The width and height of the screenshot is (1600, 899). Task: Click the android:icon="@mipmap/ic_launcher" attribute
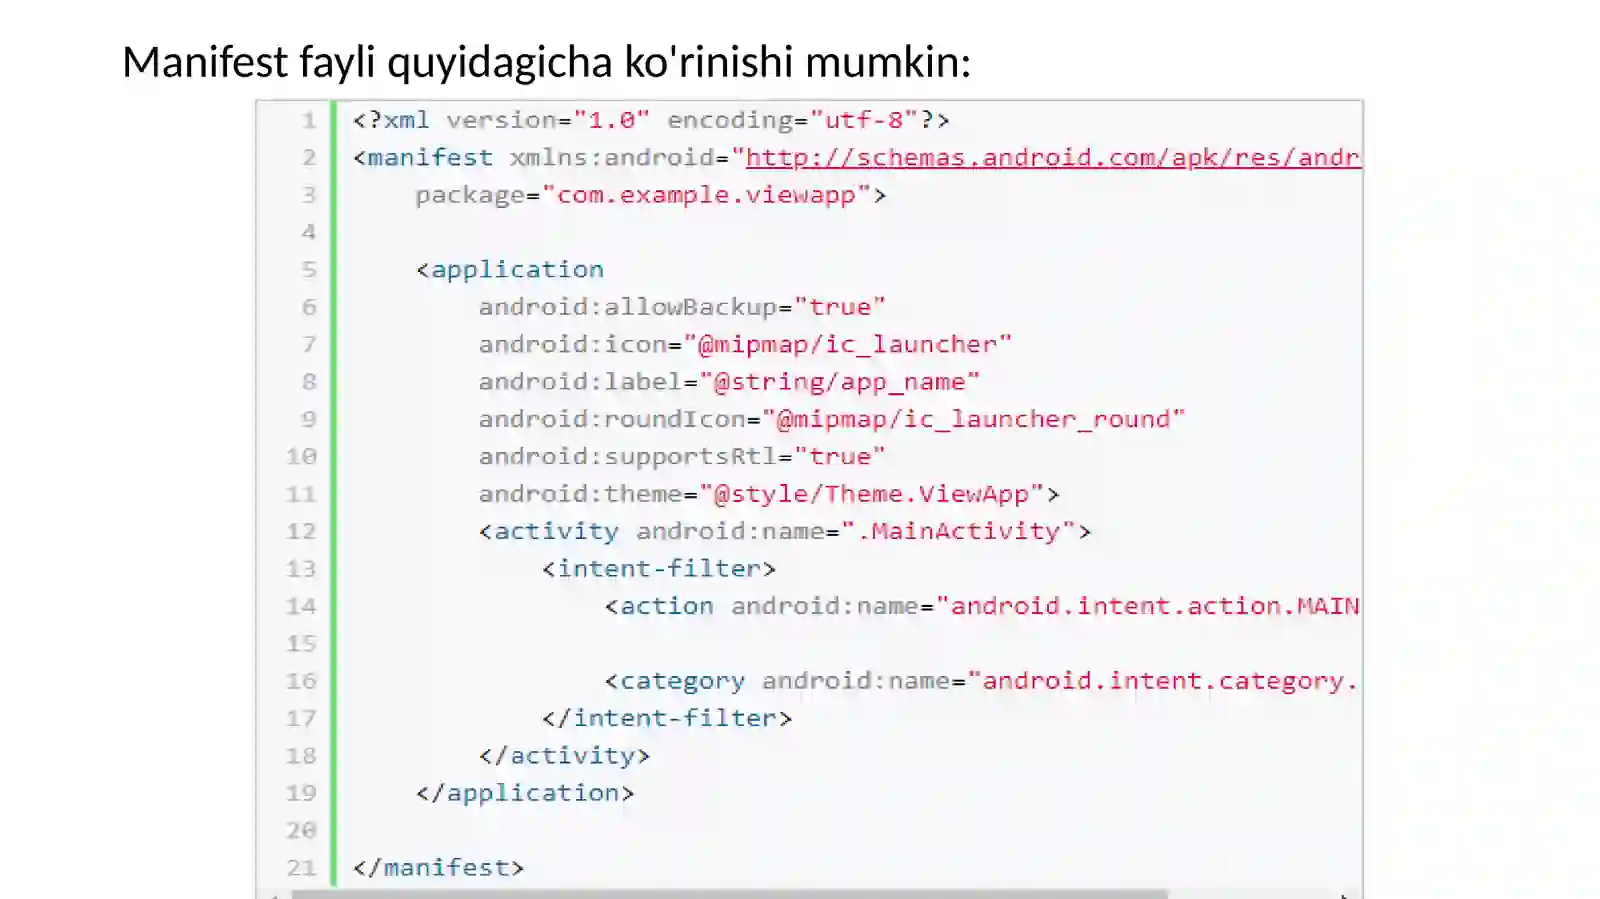[x=745, y=345]
